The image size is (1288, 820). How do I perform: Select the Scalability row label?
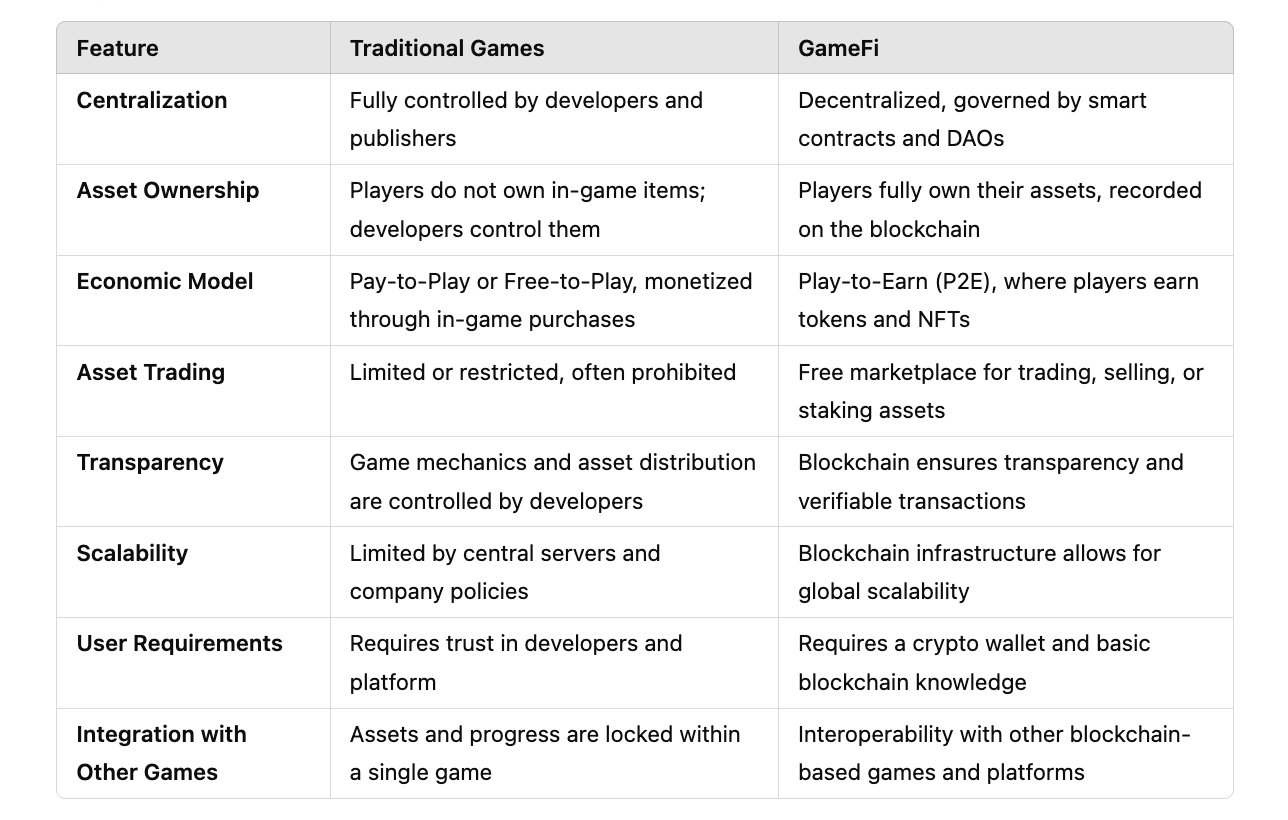click(x=132, y=553)
